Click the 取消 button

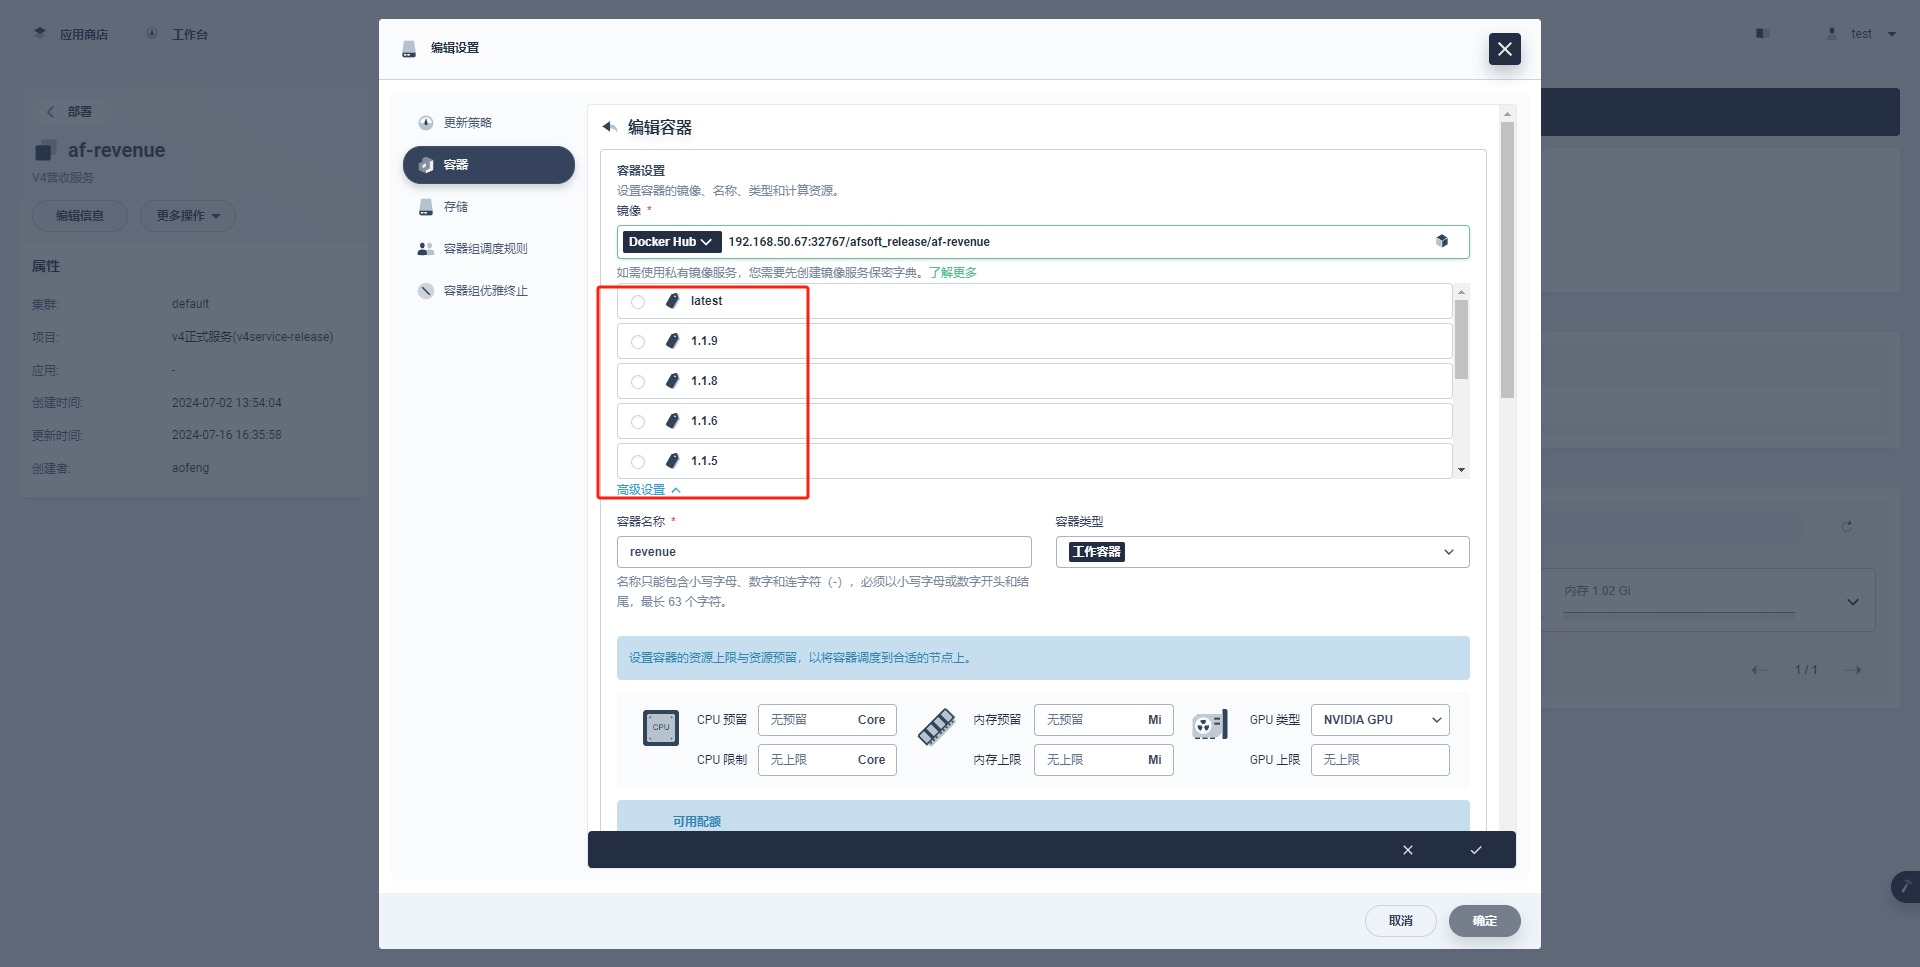point(1401,921)
